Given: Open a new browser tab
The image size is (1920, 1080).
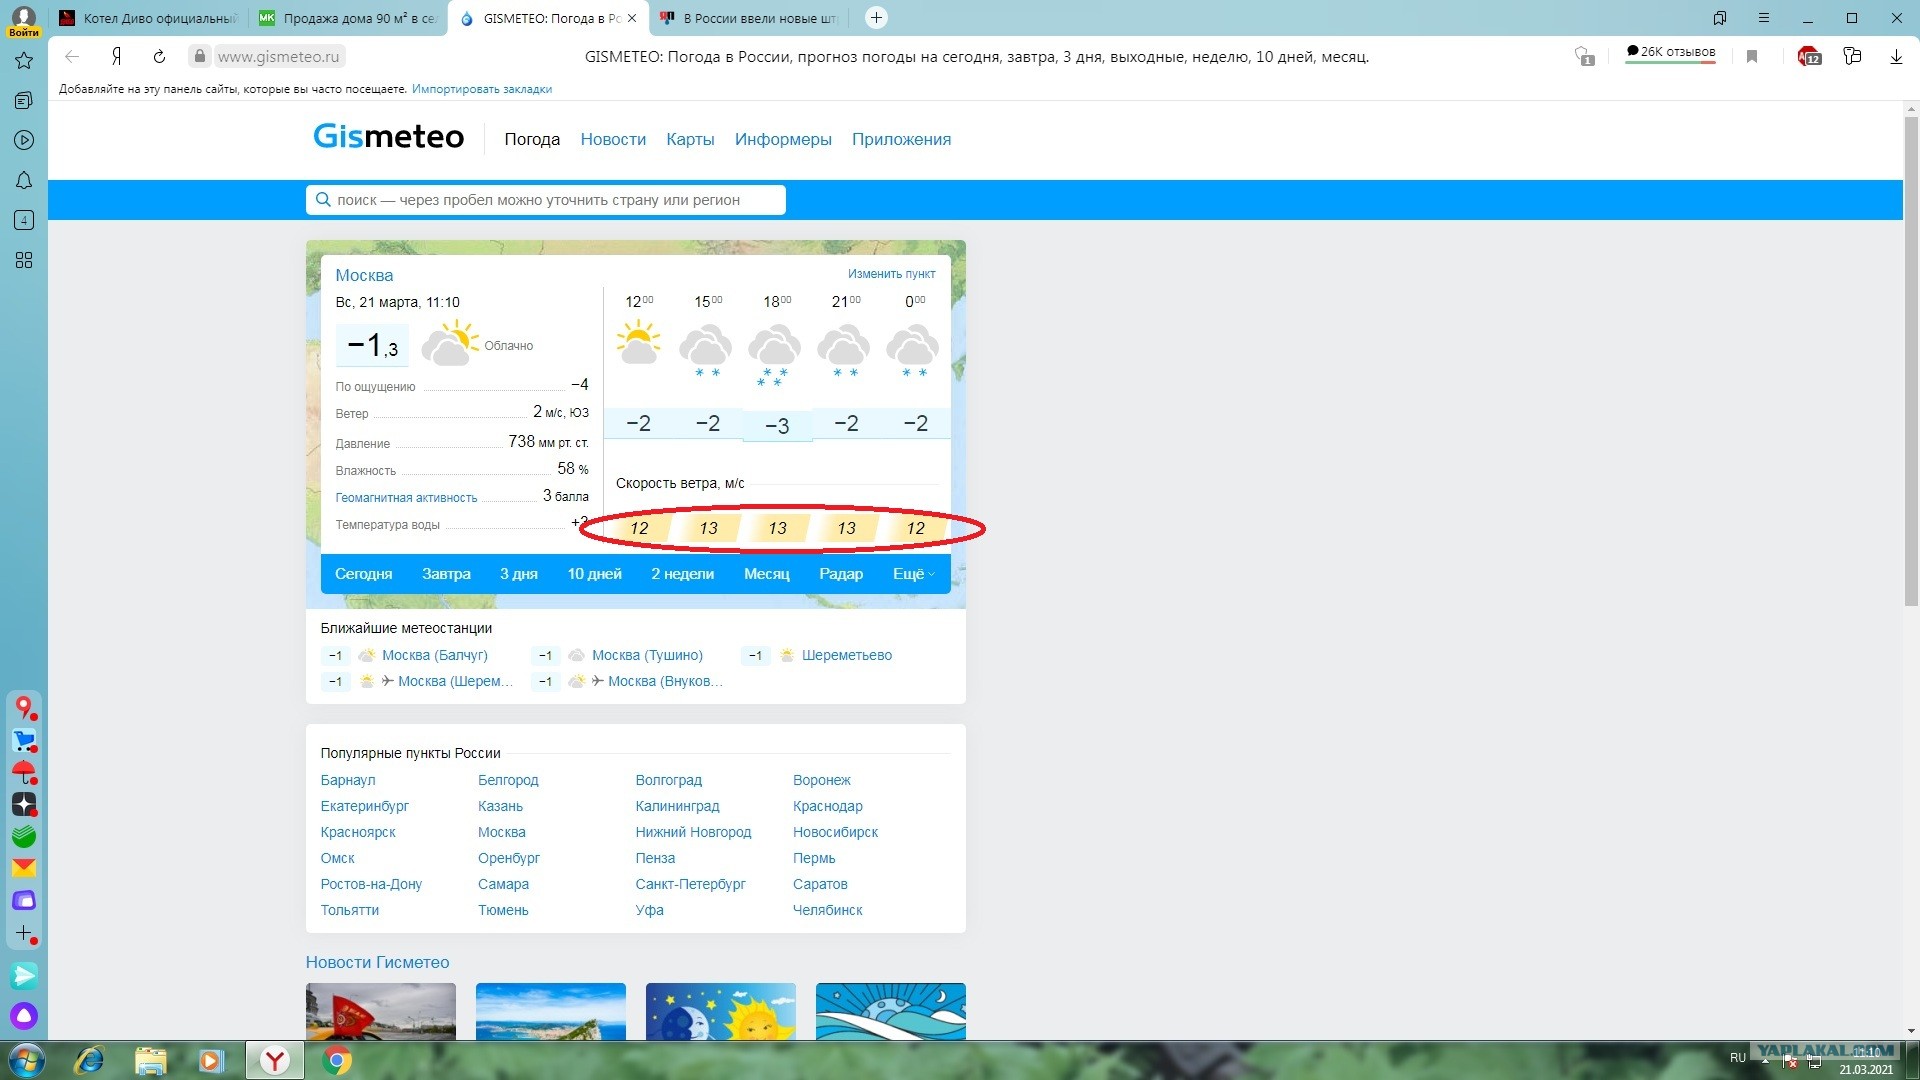Looking at the screenshot, I should [876, 18].
